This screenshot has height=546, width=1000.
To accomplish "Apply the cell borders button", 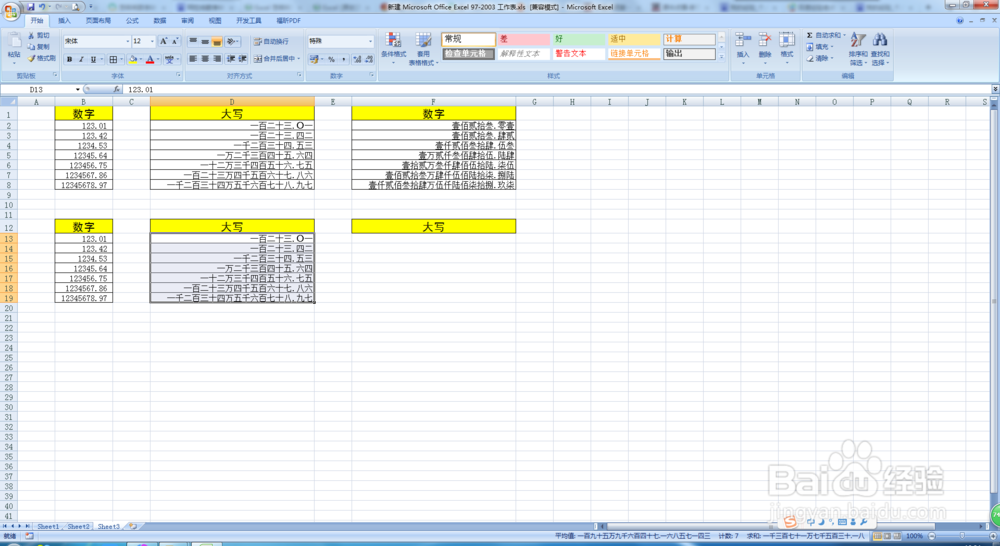I will 113,59.
